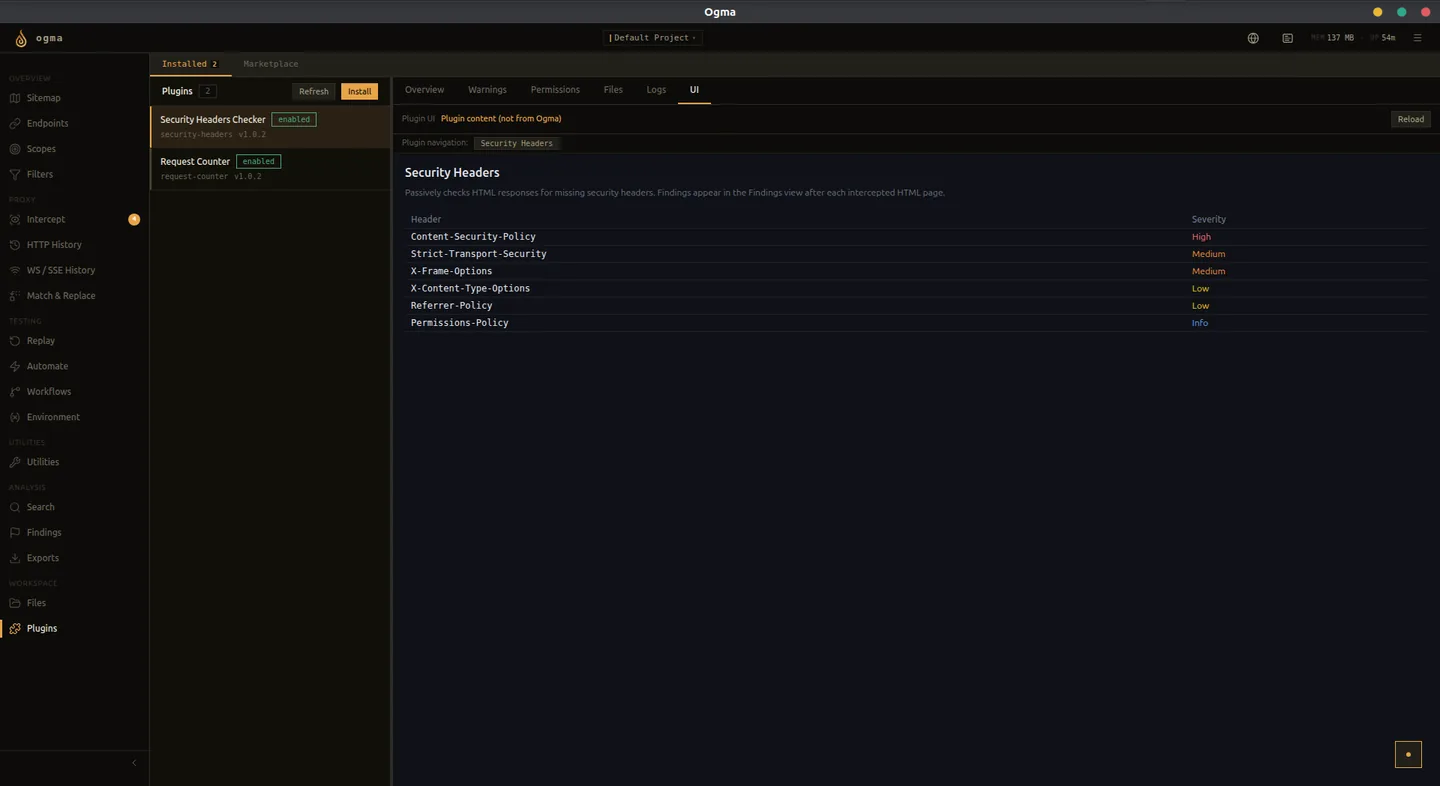This screenshot has height=786, width=1440.
Task: Click enabled badge of Request Counter
Action: pos(258,161)
